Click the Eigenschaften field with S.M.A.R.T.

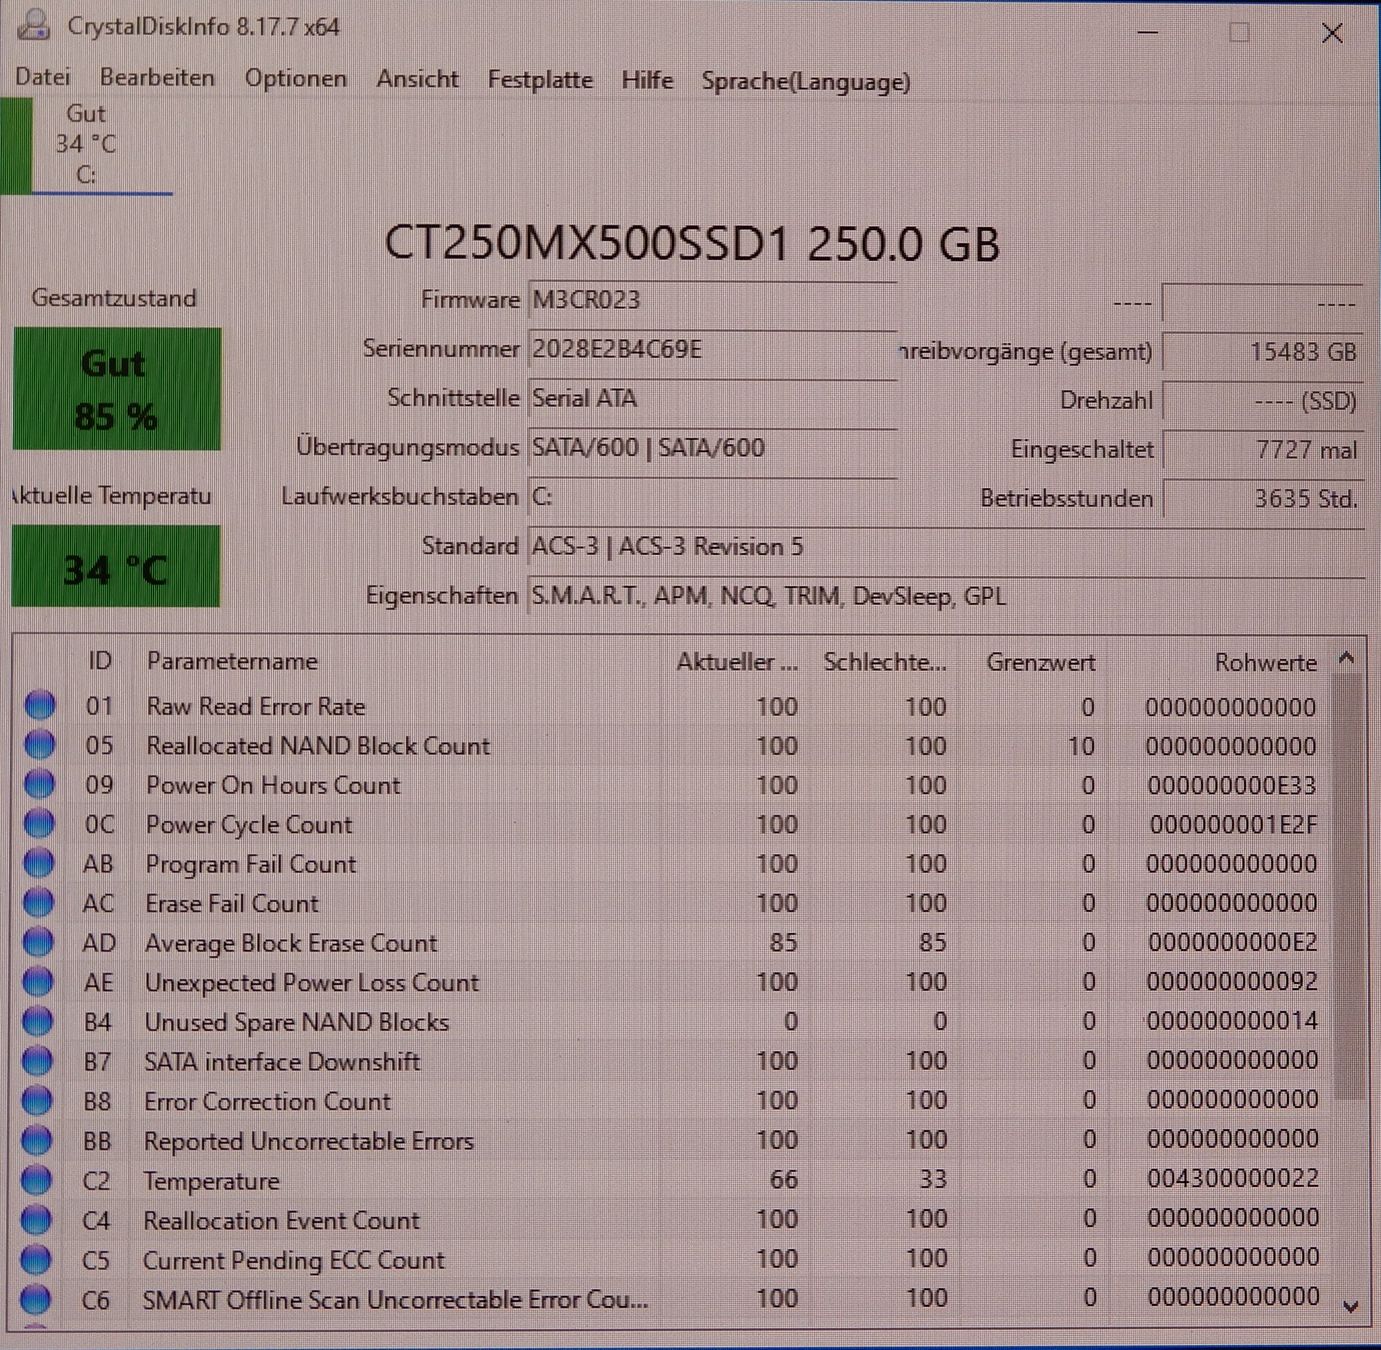click(x=945, y=596)
